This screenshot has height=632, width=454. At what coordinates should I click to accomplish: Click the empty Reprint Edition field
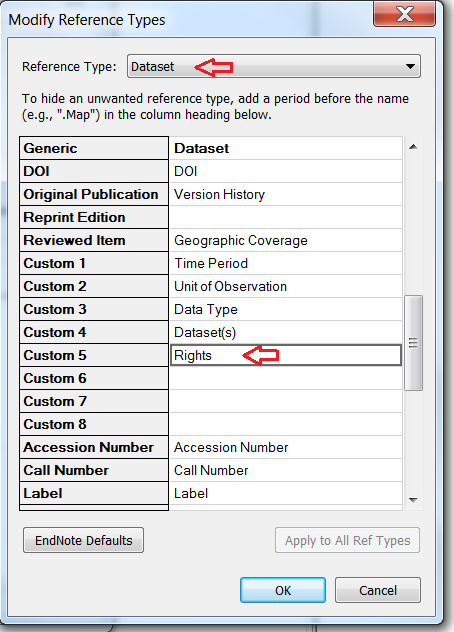[286, 217]
